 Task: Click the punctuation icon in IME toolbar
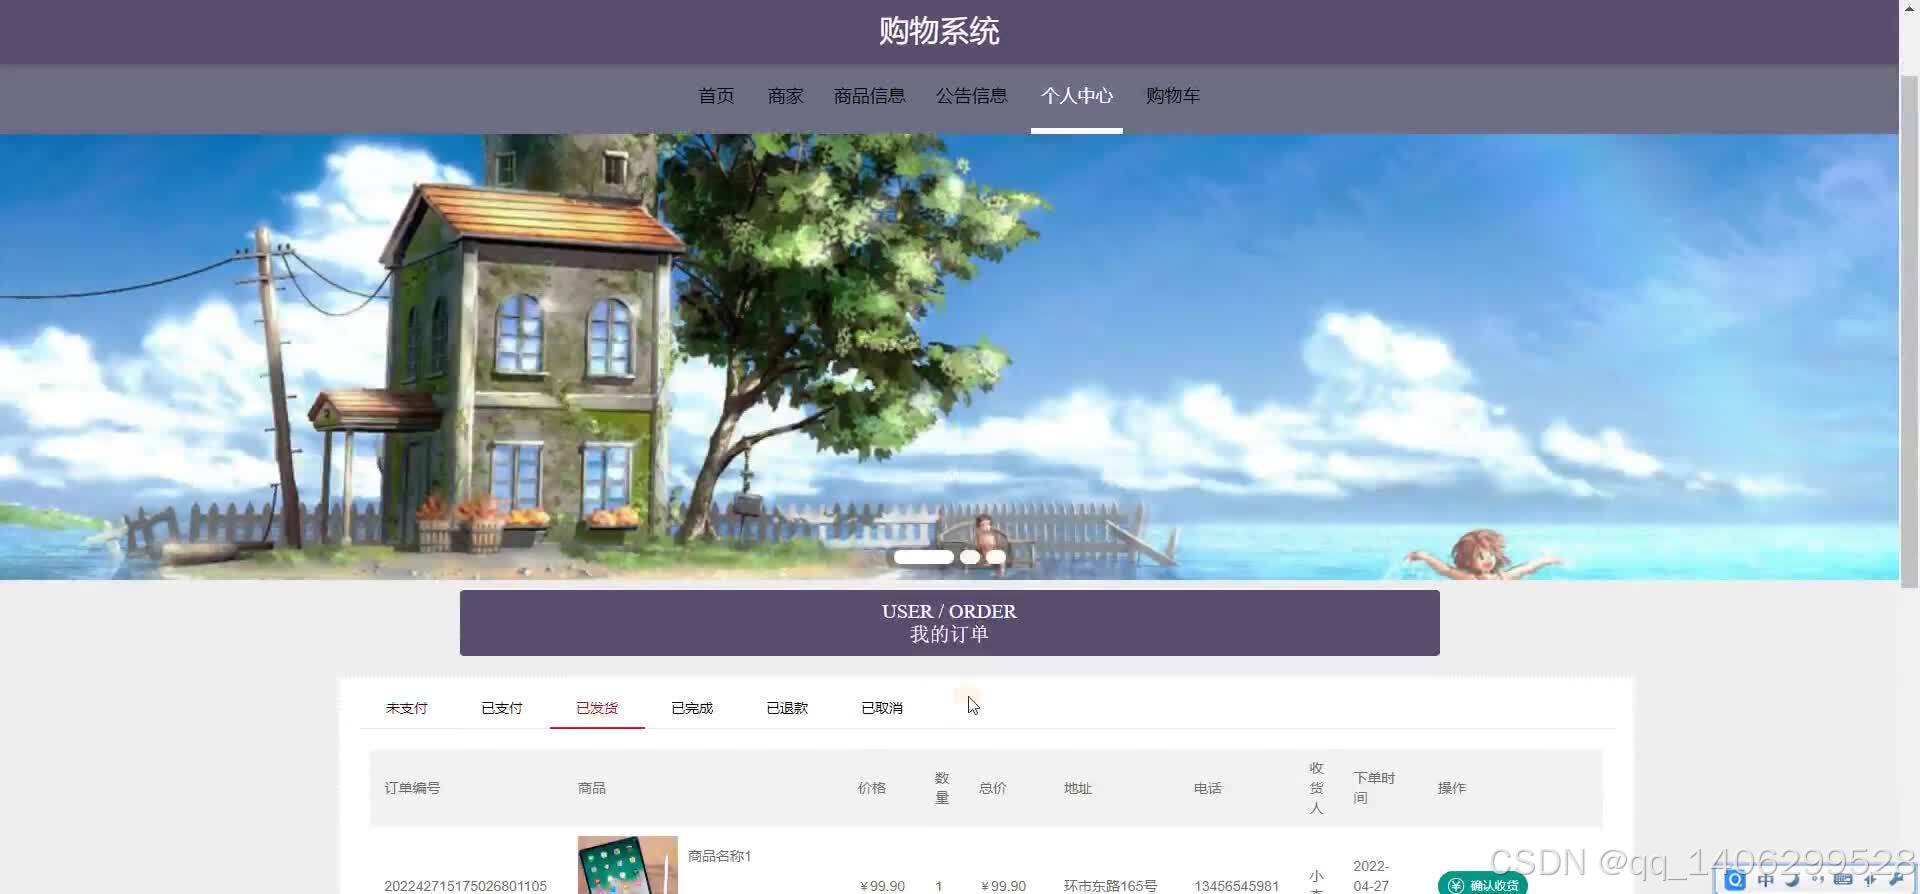1818,880
